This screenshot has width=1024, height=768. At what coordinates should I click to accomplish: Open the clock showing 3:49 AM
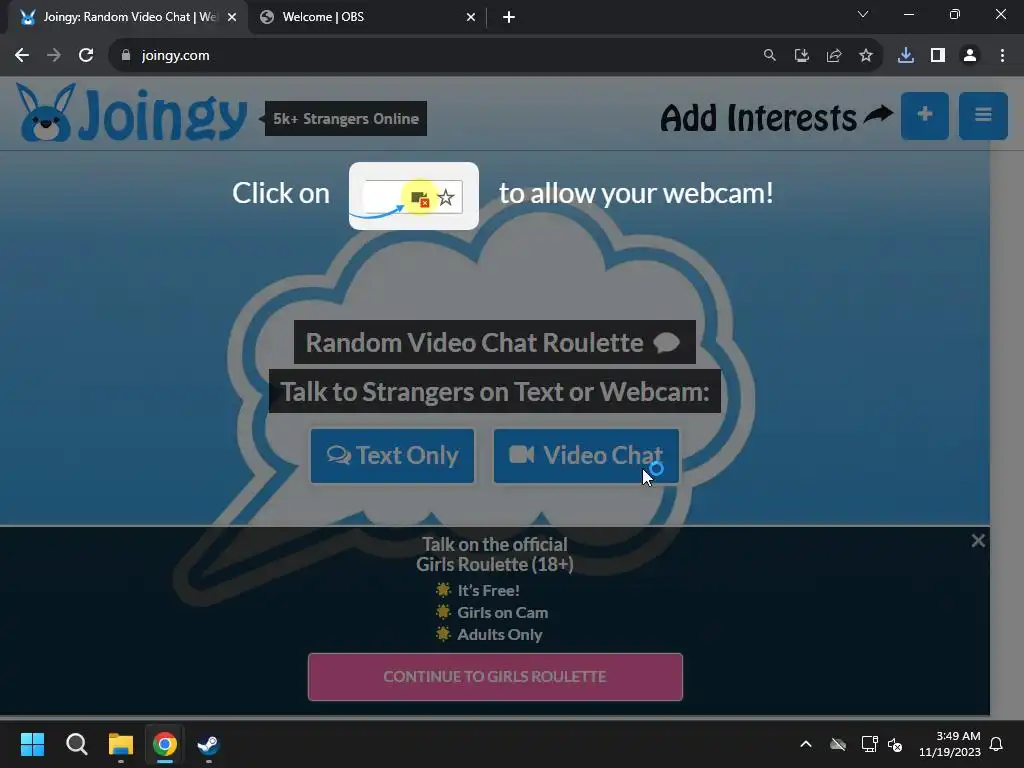950,744
